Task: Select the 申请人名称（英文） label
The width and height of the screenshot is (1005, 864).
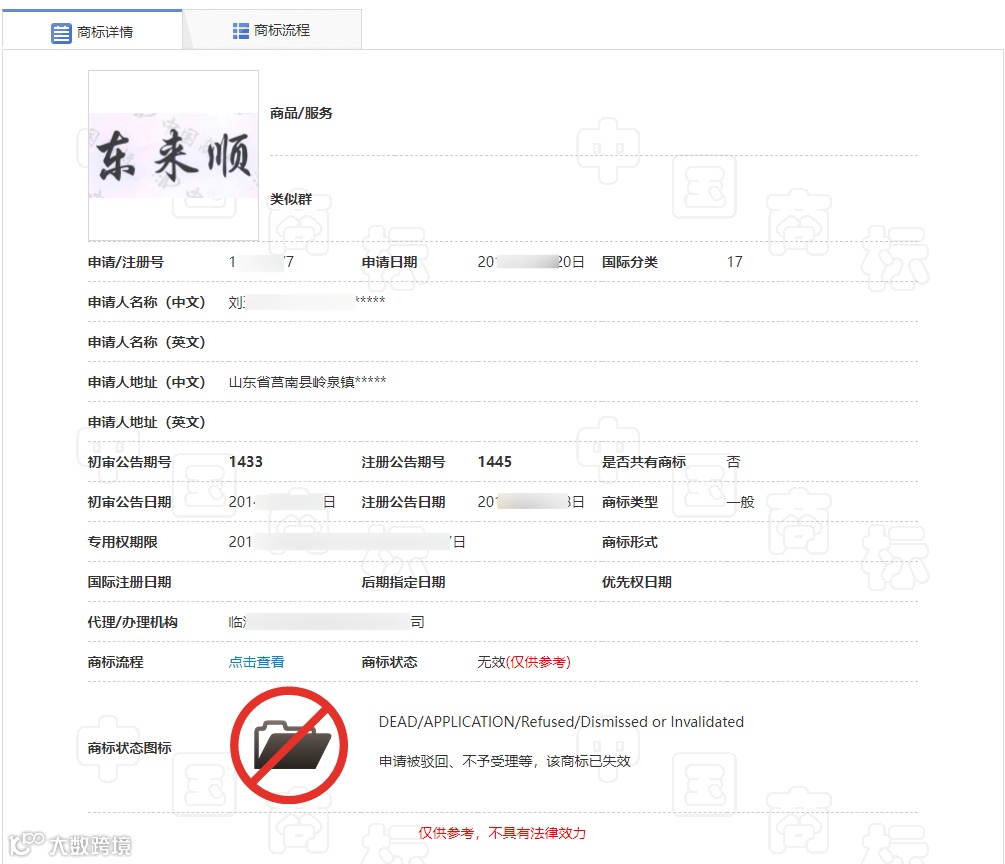Action: (x=146, y=342)
